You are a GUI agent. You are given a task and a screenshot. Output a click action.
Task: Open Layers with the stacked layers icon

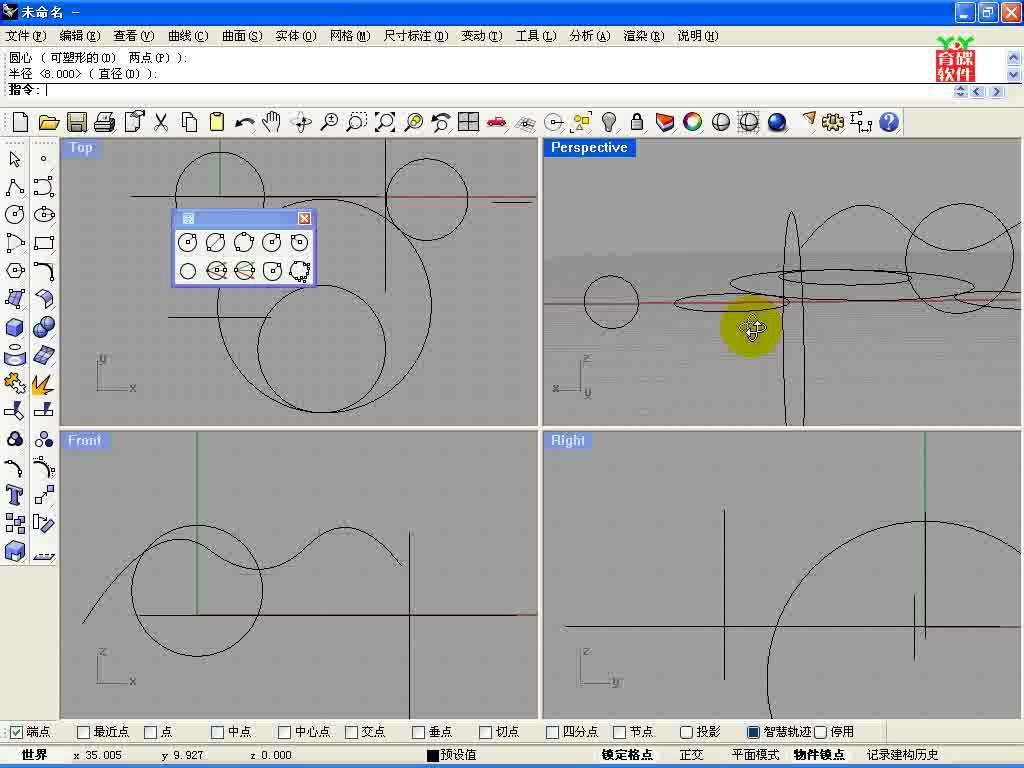665,122
